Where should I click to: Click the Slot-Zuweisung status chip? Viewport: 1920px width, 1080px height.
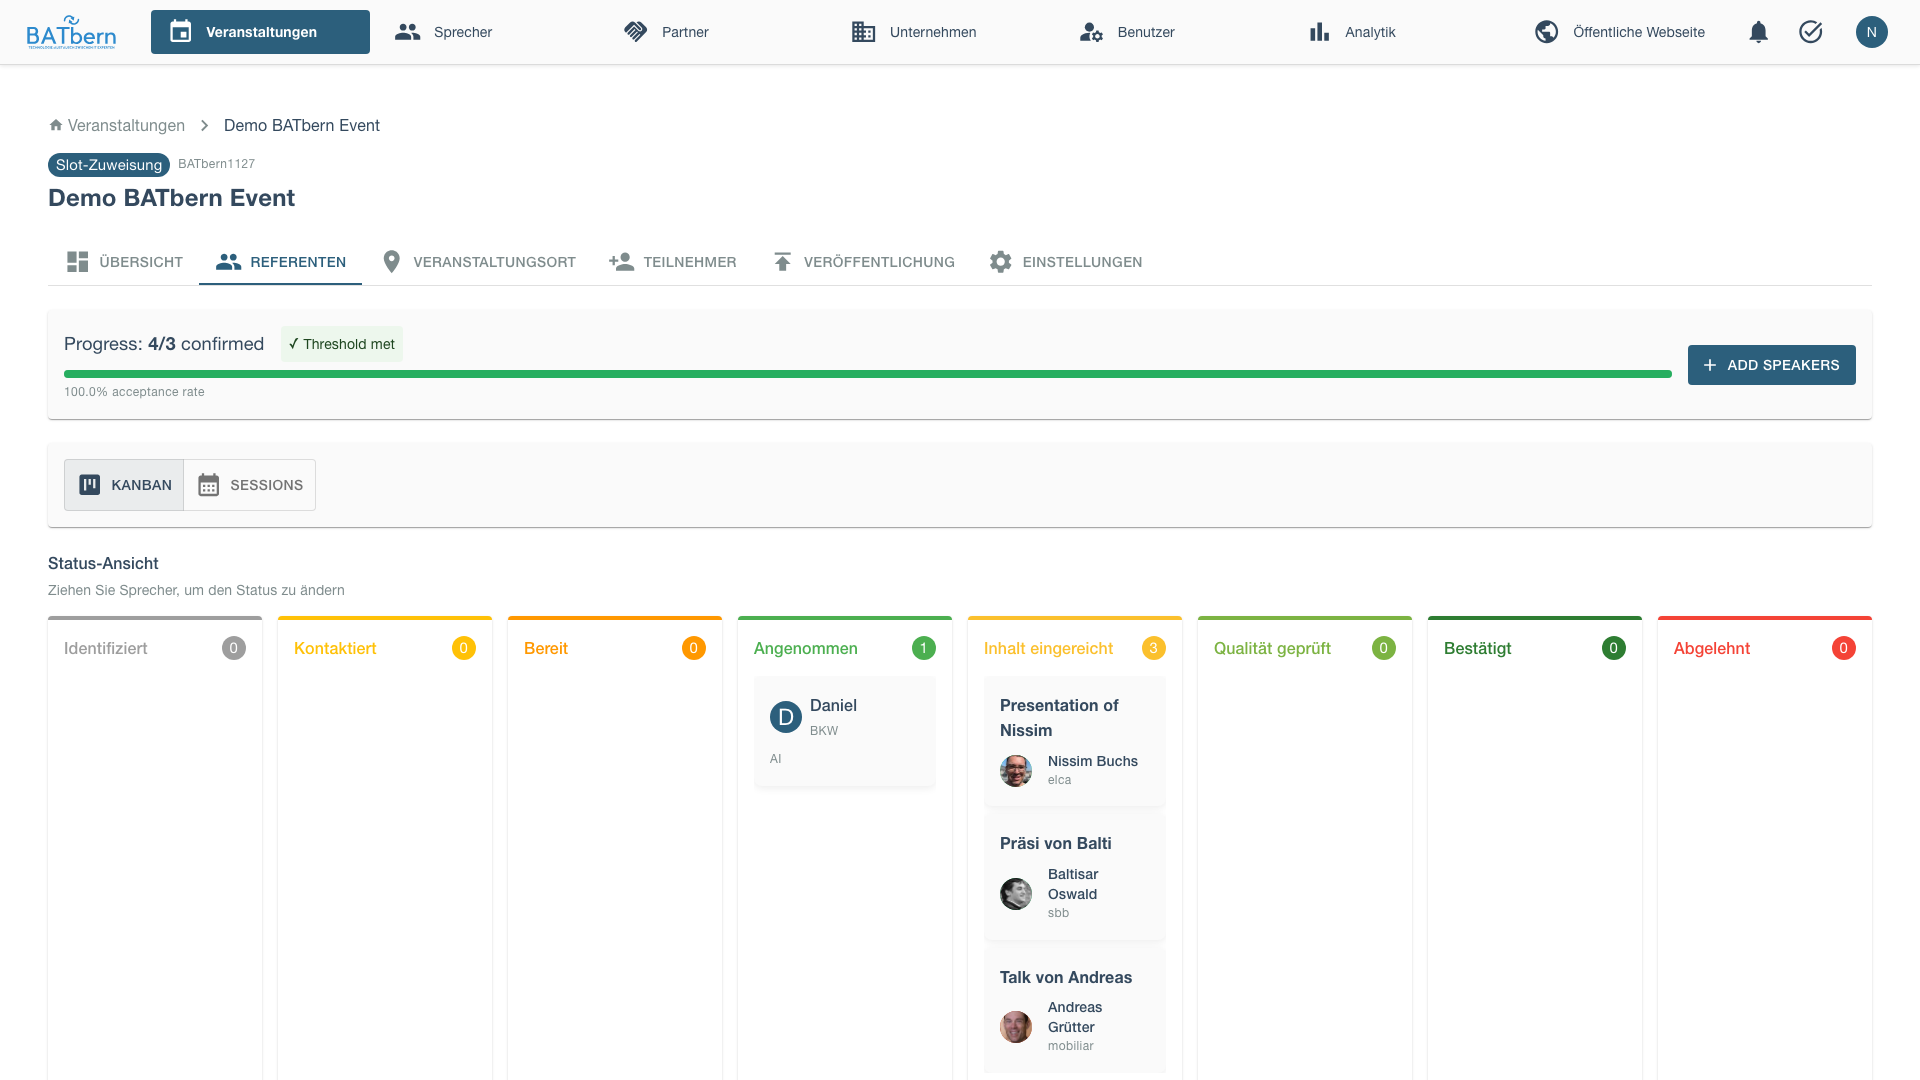click(108, 165)
